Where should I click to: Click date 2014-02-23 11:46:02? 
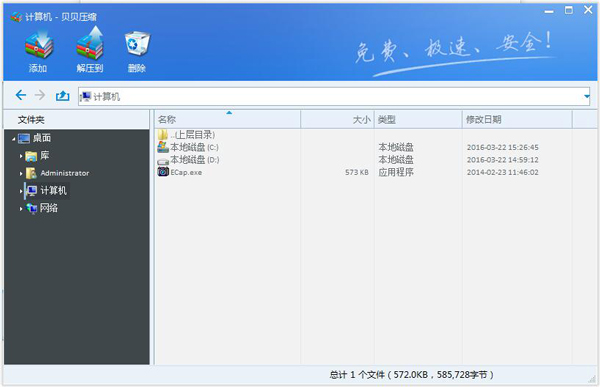[502, 173]
